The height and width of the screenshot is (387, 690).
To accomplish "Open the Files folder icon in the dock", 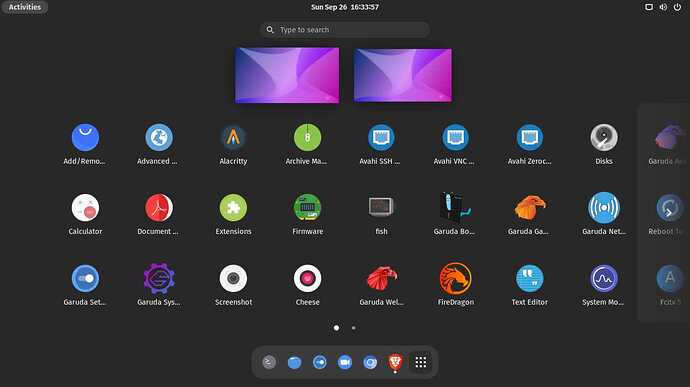I will pyautogui.click(x=294, y=362).
